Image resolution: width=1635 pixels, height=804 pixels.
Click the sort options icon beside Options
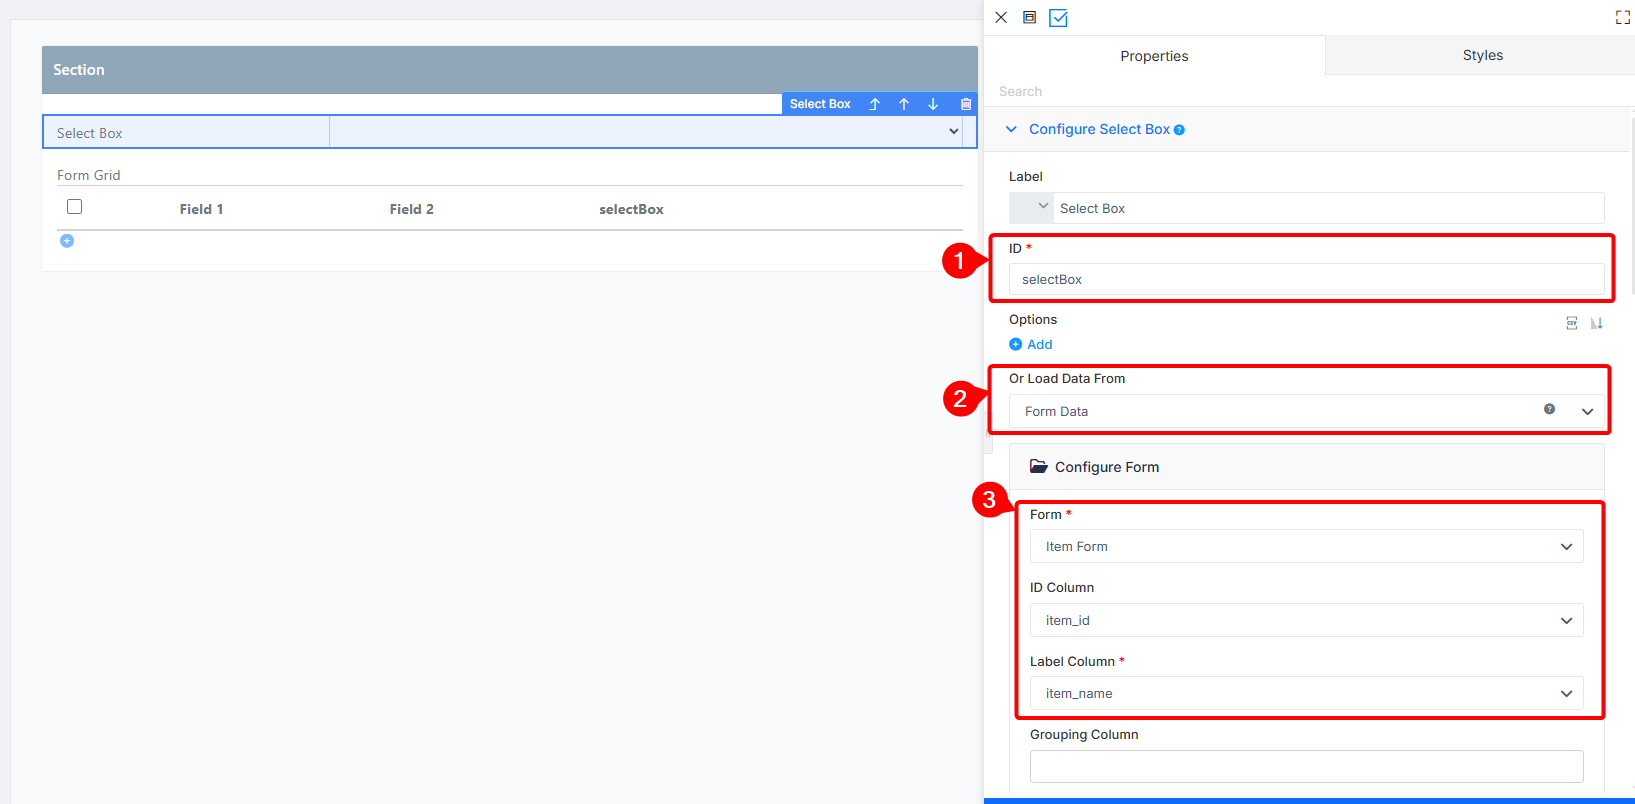1597,323
